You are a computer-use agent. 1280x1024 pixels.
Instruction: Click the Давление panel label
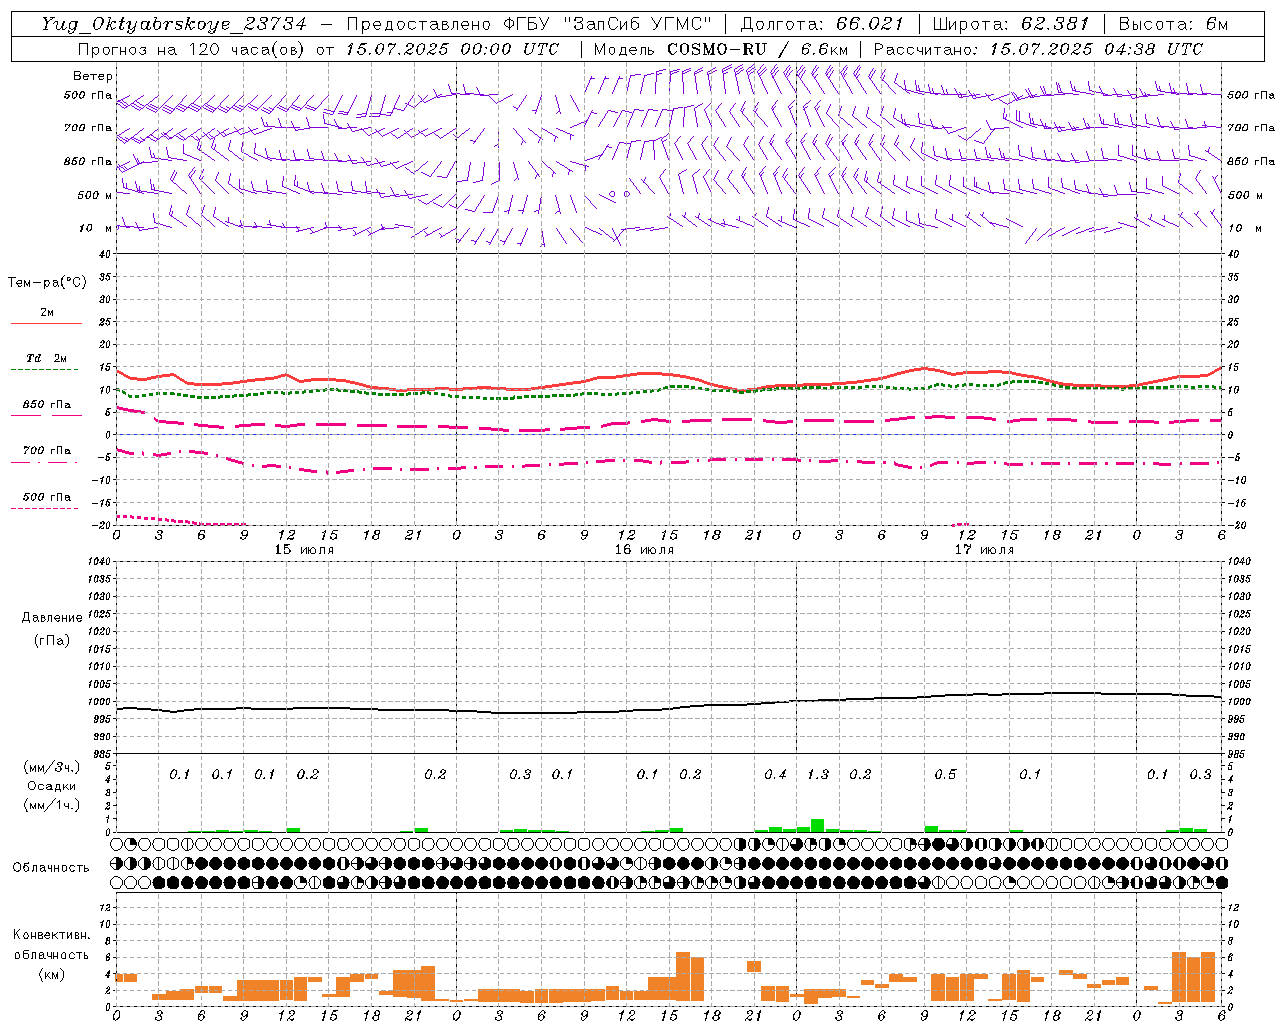[x=52, y=618]
